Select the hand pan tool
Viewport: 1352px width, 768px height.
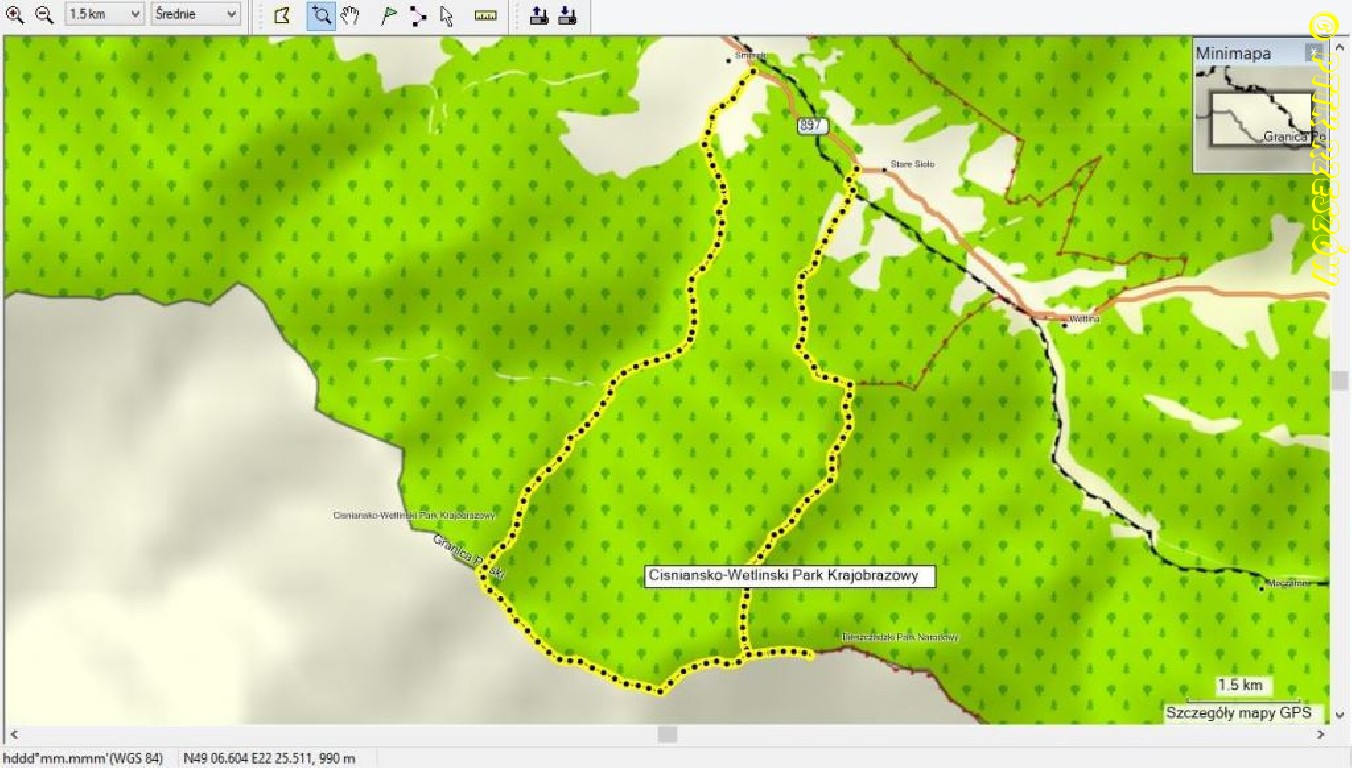tap(350, 16)
